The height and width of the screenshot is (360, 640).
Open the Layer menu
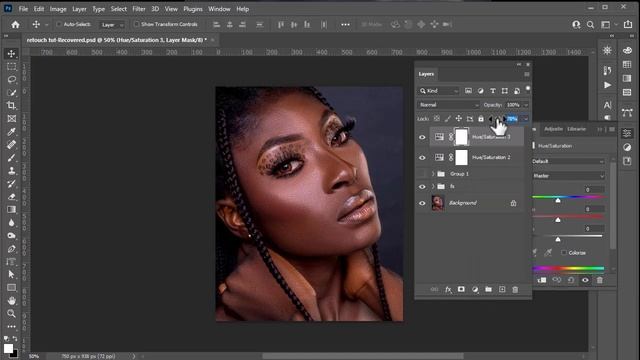coord(79,9)
